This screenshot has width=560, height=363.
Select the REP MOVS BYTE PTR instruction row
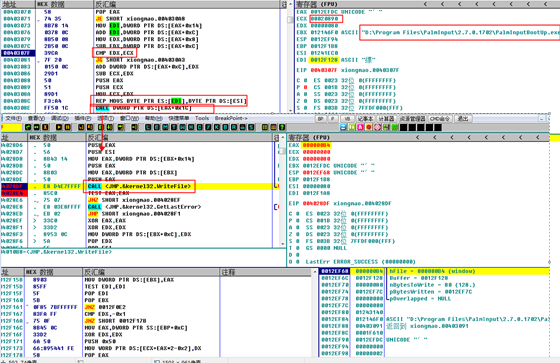tap(171, 101)
